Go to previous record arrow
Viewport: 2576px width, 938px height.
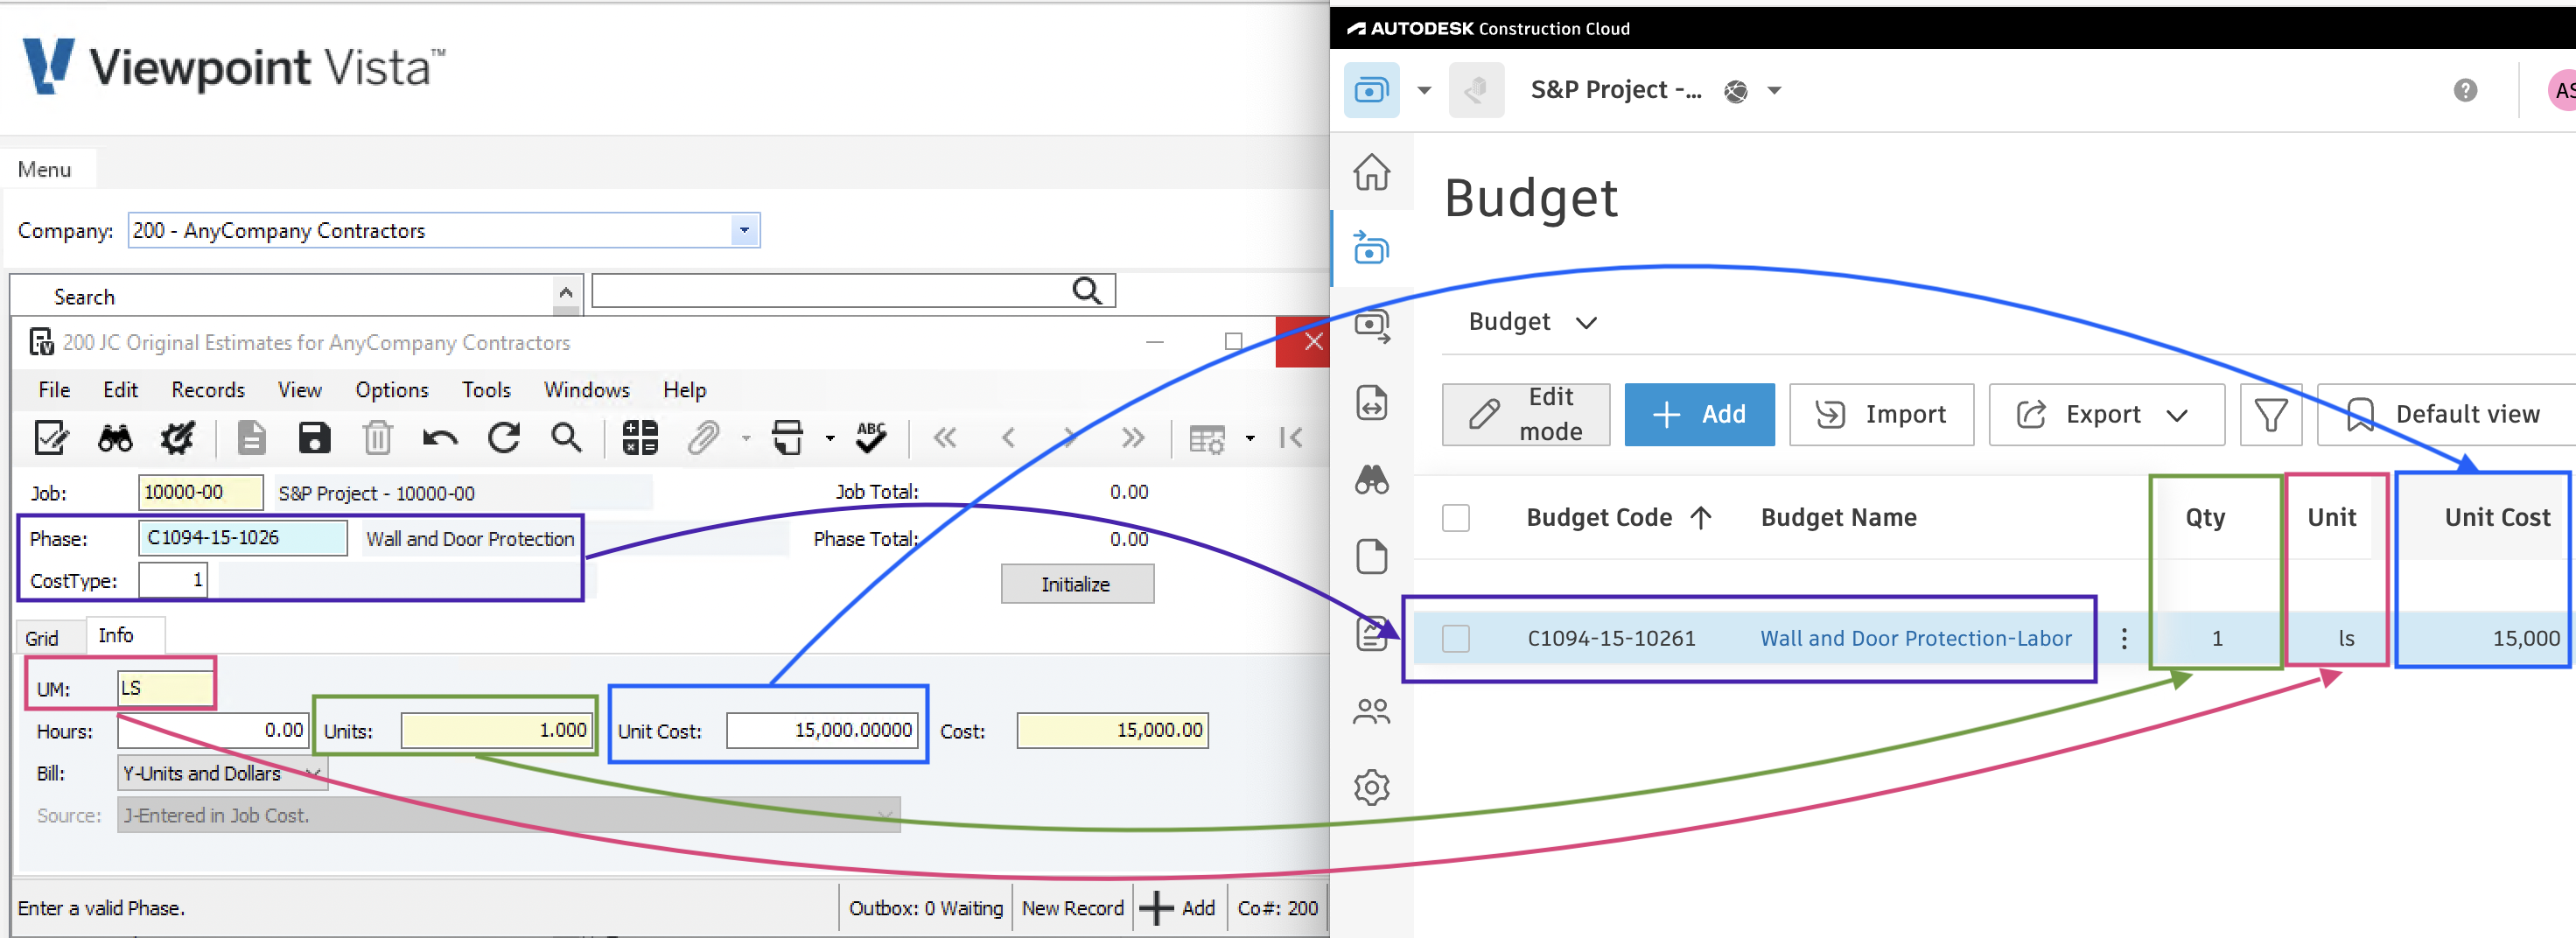1008,438
